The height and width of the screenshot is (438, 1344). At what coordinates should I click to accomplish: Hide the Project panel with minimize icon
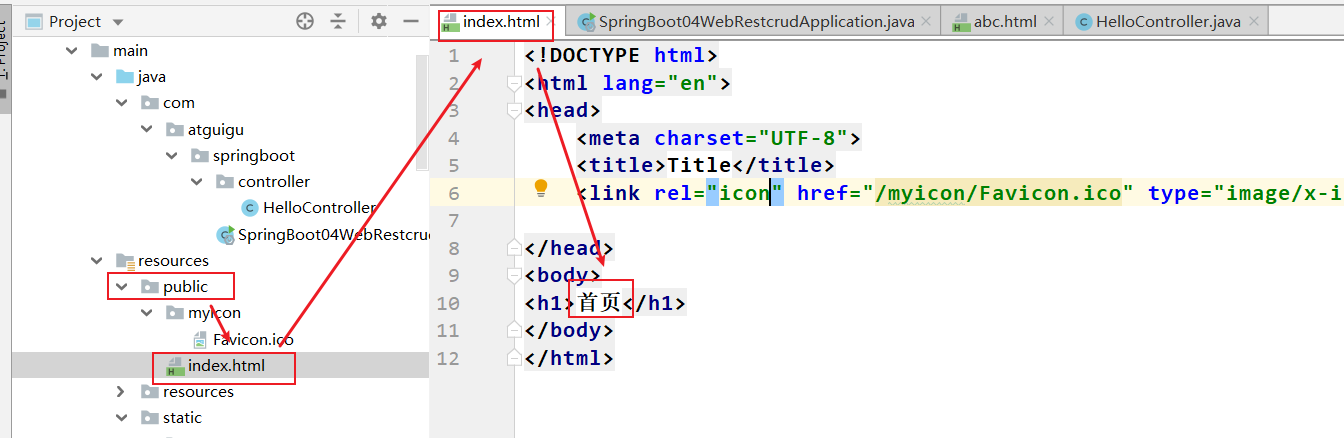click(410, 20)
